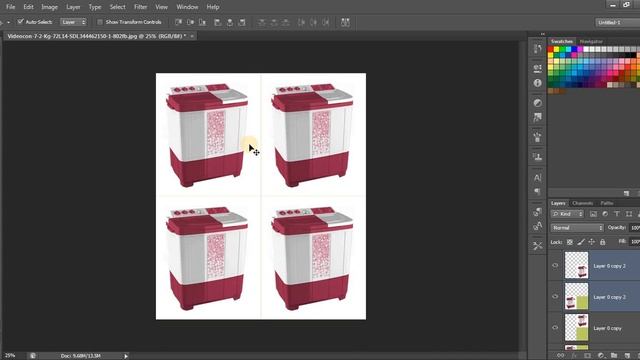This screenshot has width=640, height=360.
Task: Open the Character panel icon
Action: [x=538, y=178]
